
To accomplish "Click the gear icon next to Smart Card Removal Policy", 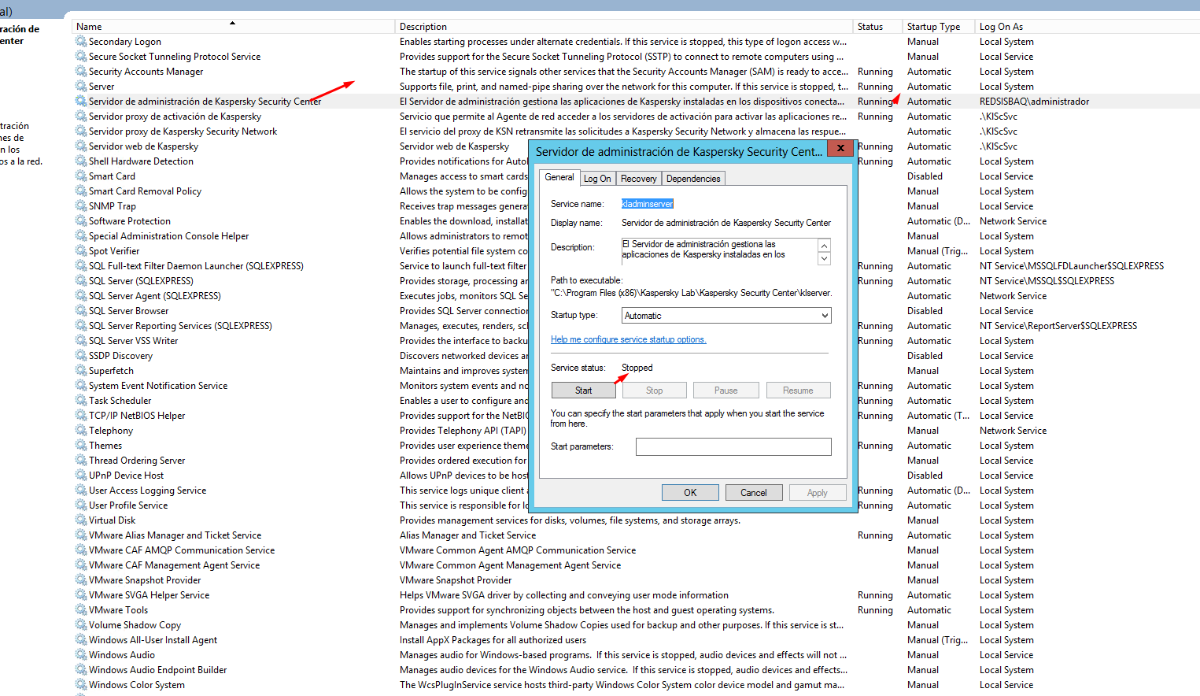I will click(x=81, y=191).
